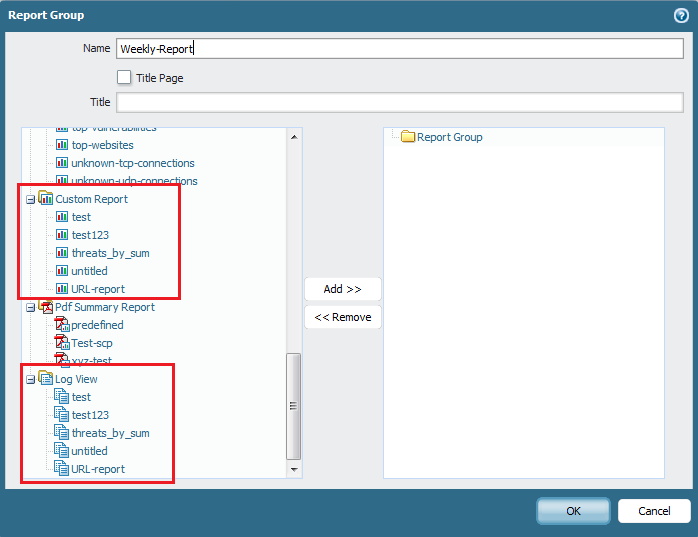Click chart icon beside Custom Report URL-report
The height and width of the screenshot is (537, 698).
click(x=62, y=289)
